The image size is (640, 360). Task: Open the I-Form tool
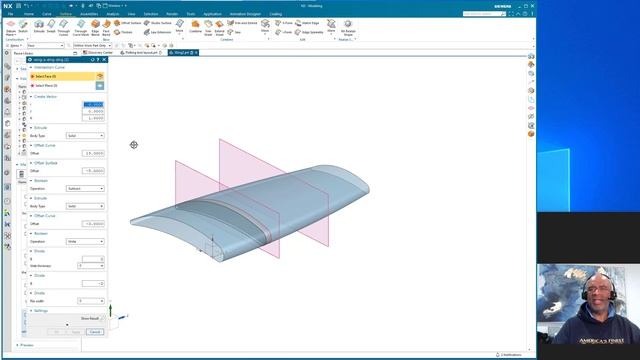tap(284, 32)
